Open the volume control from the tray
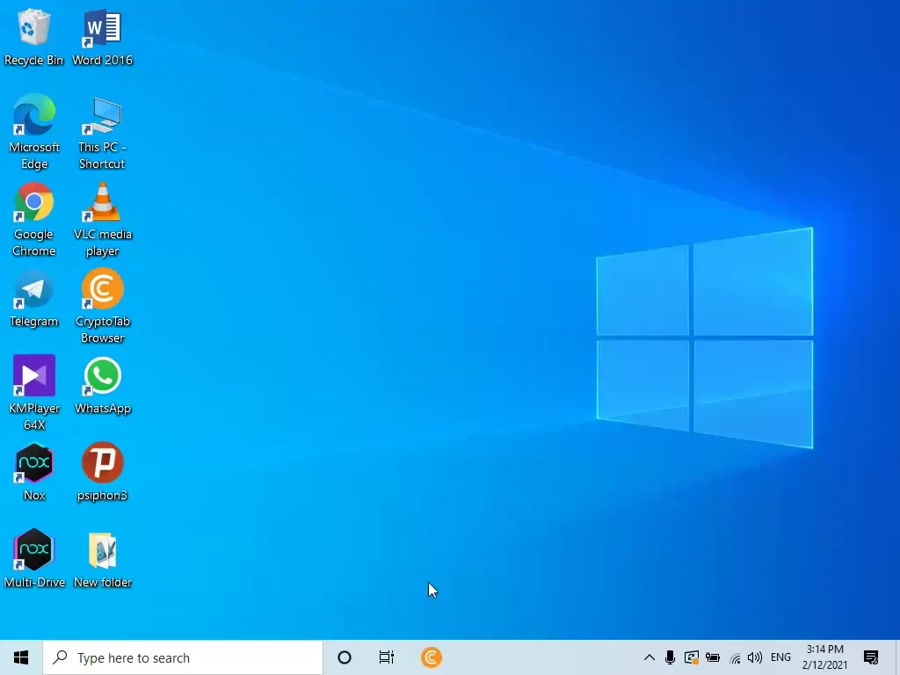 click(755, 658)
